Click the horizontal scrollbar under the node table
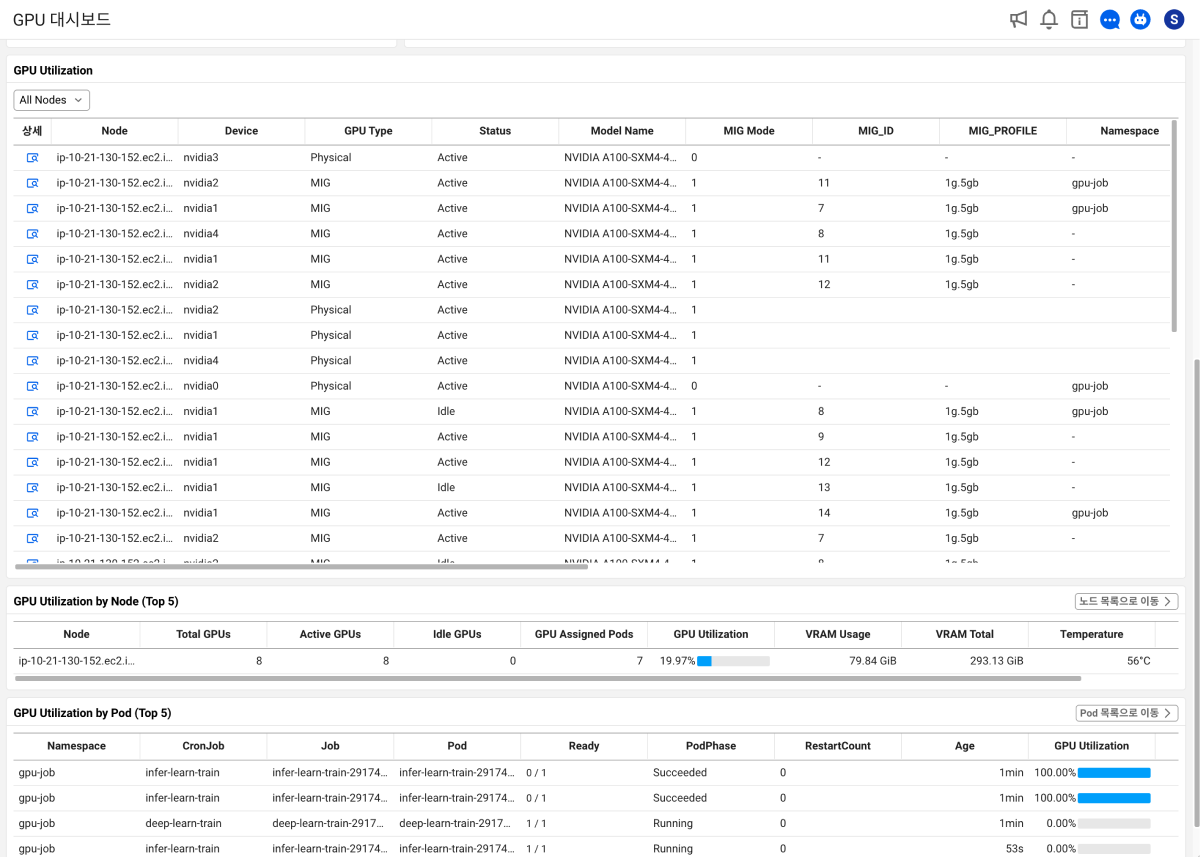1200x857 pixels. (548, 678)
